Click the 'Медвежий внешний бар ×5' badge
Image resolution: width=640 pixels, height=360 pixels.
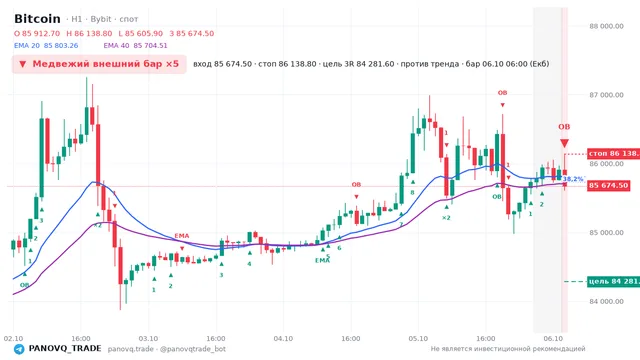[99, 64]
